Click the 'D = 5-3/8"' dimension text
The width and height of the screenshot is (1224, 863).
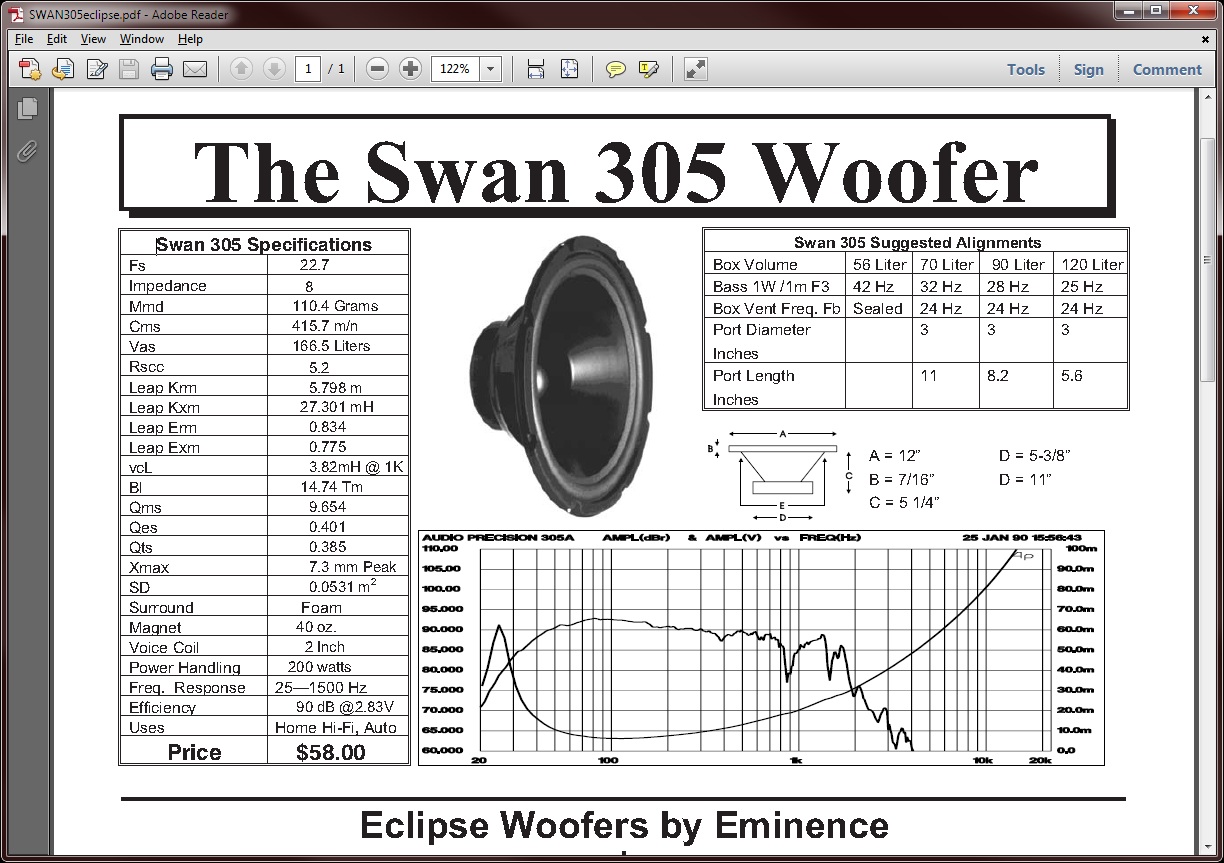1035,455
